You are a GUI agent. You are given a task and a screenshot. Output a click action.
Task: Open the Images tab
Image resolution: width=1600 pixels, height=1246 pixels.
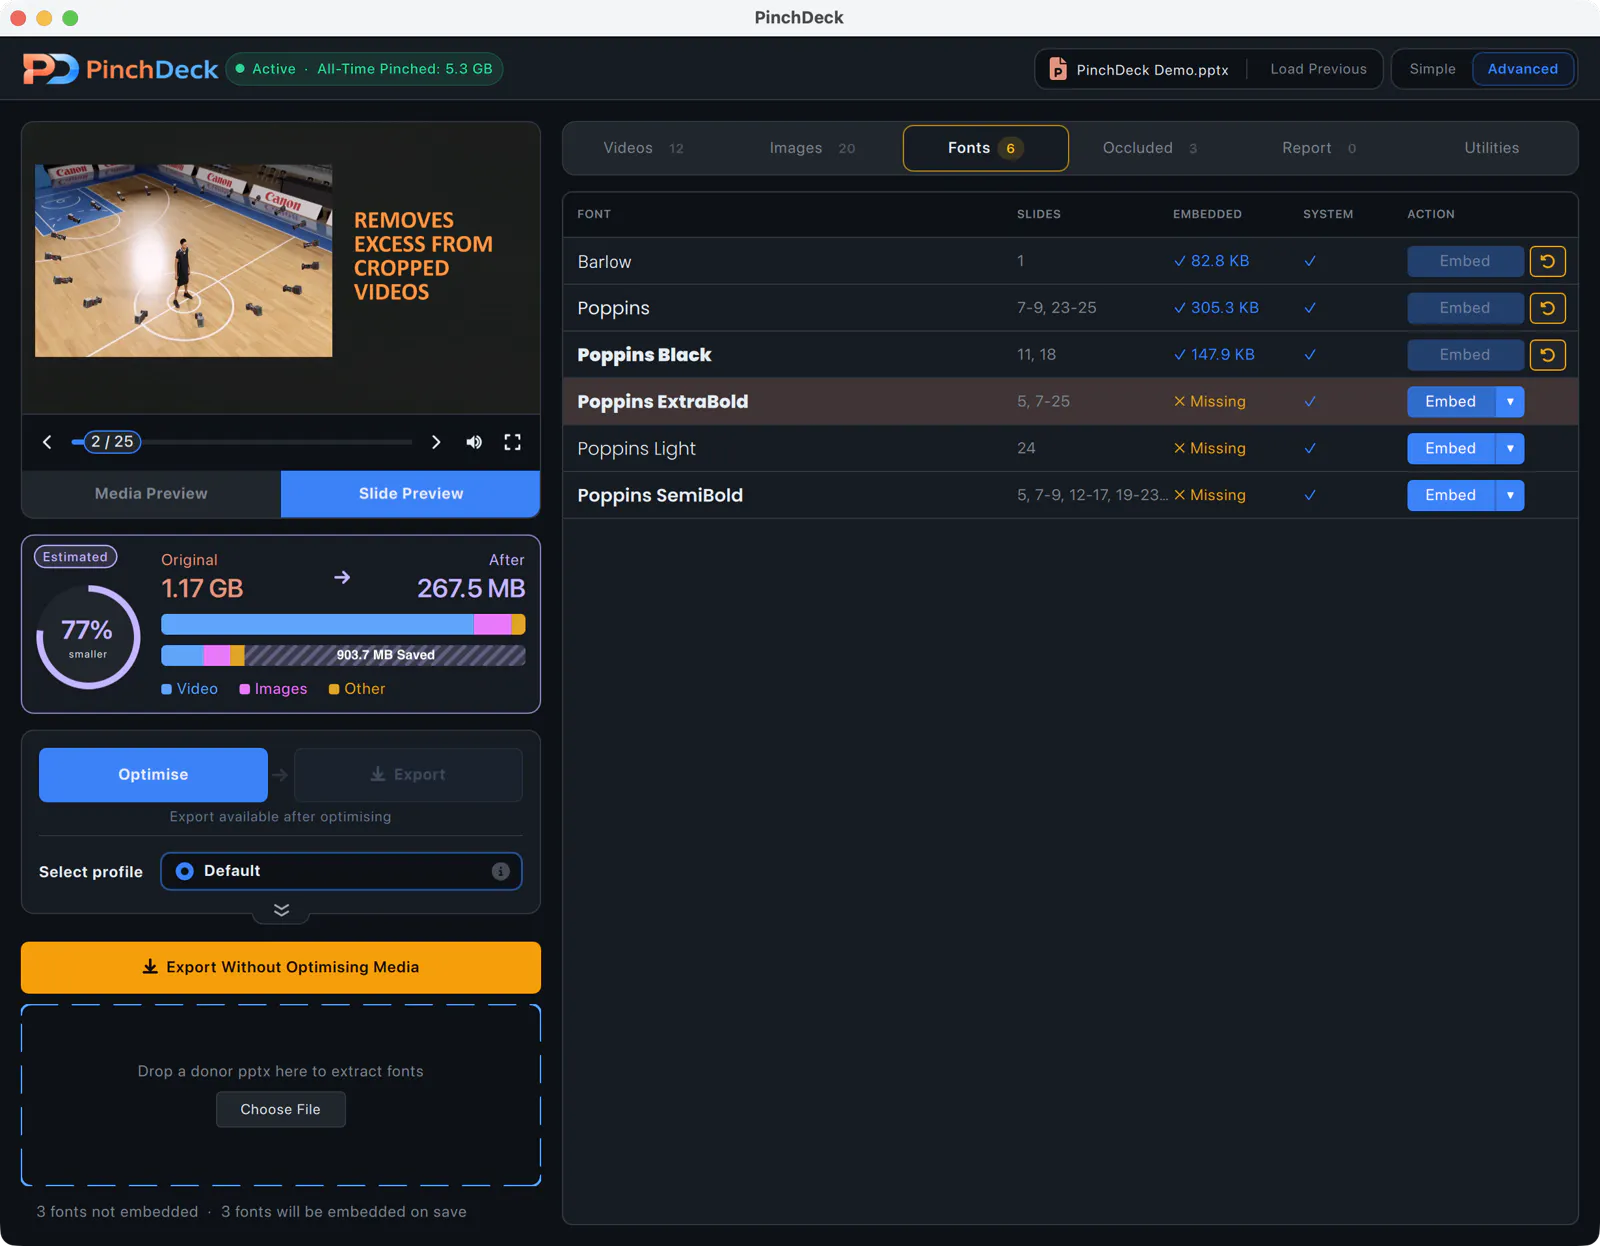point(812,148)
